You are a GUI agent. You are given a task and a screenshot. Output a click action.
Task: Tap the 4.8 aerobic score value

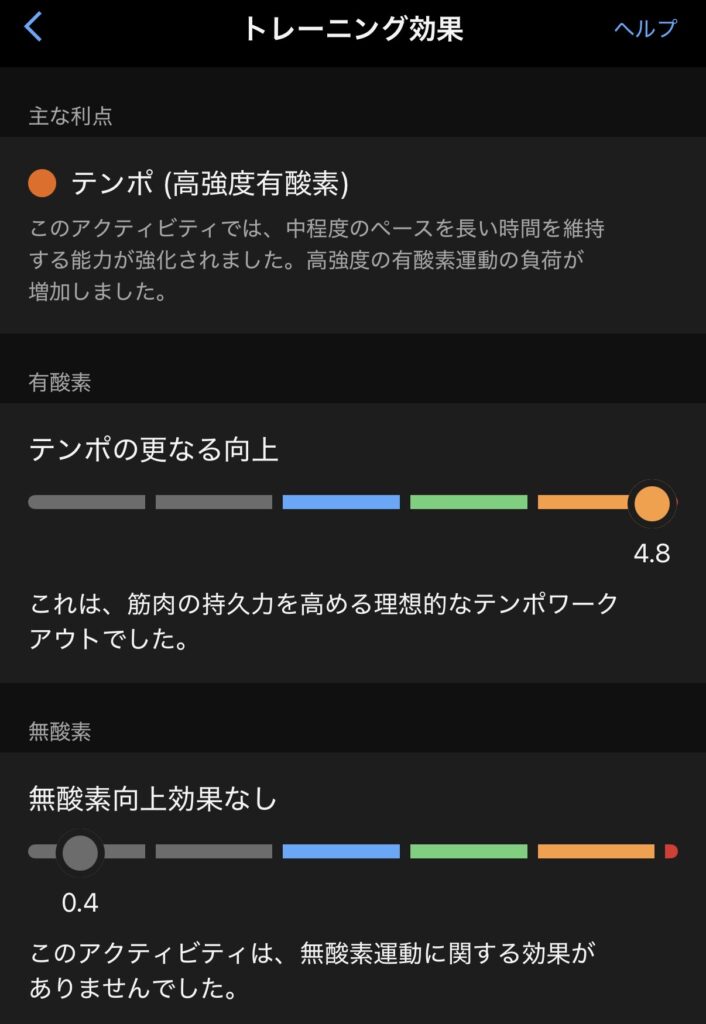(652, 553)
